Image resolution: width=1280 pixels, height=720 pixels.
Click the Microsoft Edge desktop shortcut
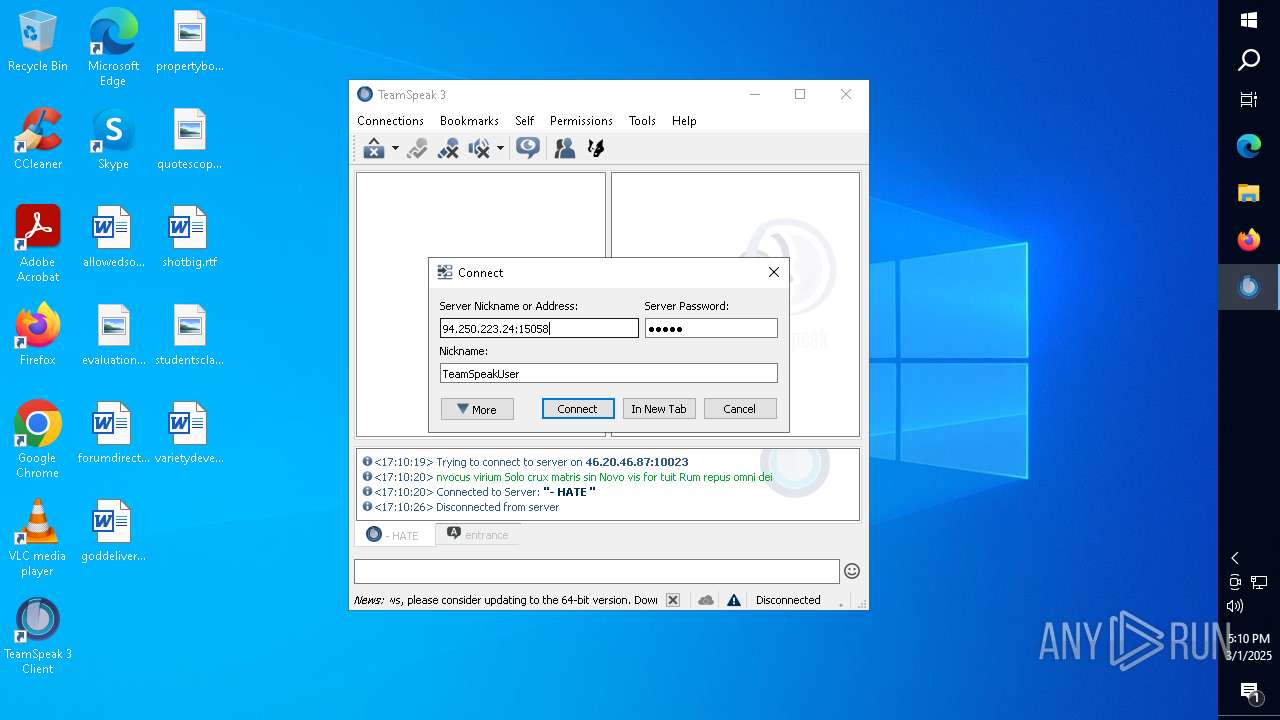[113, 48]
